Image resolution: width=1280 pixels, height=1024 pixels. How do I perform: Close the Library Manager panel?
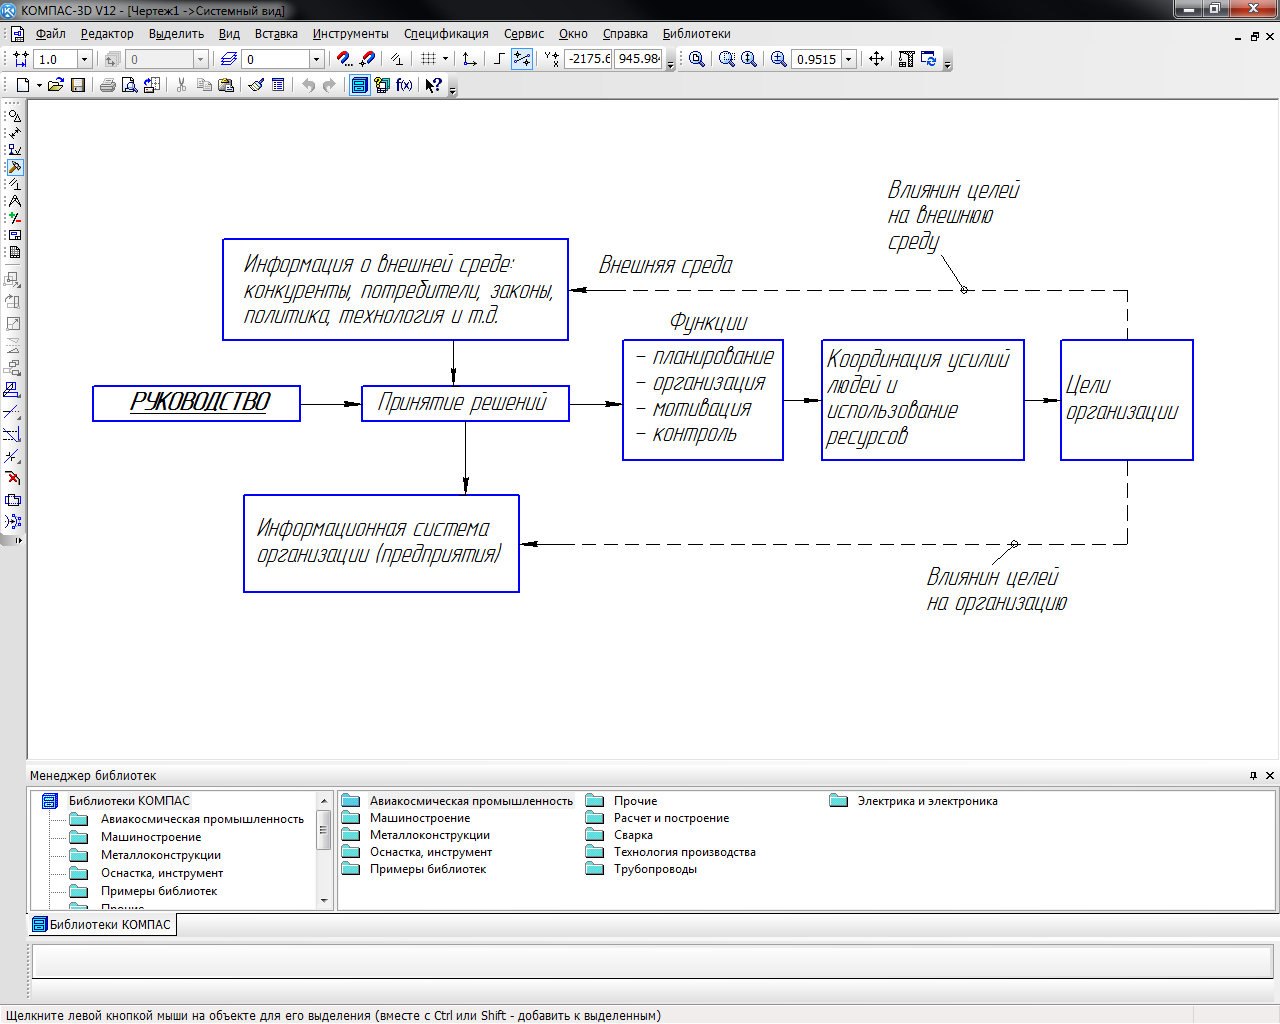click(x=1270, y=776)
